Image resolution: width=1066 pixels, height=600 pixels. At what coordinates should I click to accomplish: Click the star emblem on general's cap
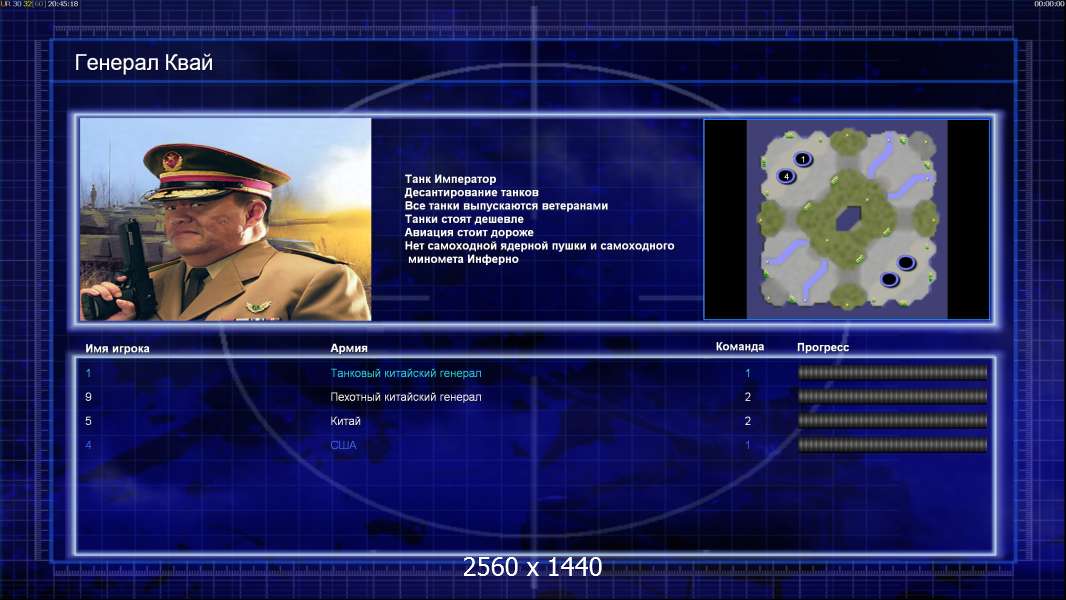coord(173,161)
